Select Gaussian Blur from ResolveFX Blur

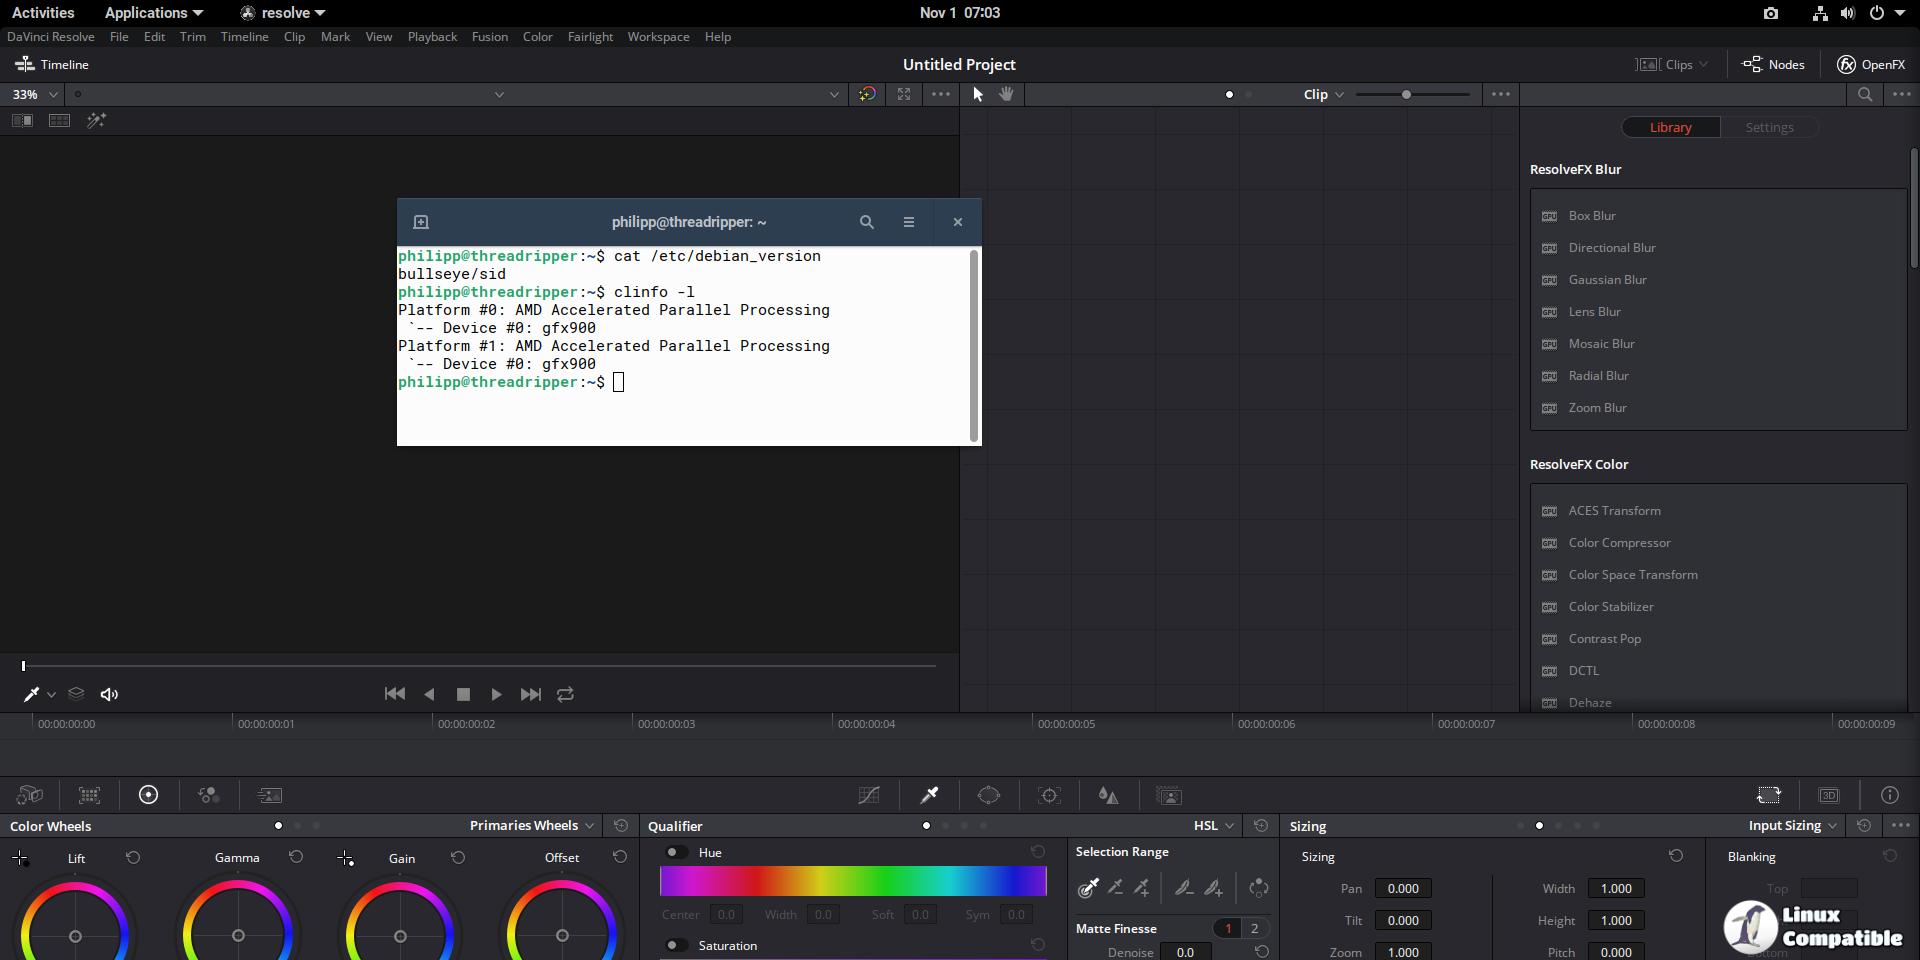(x=1606, y=280)
